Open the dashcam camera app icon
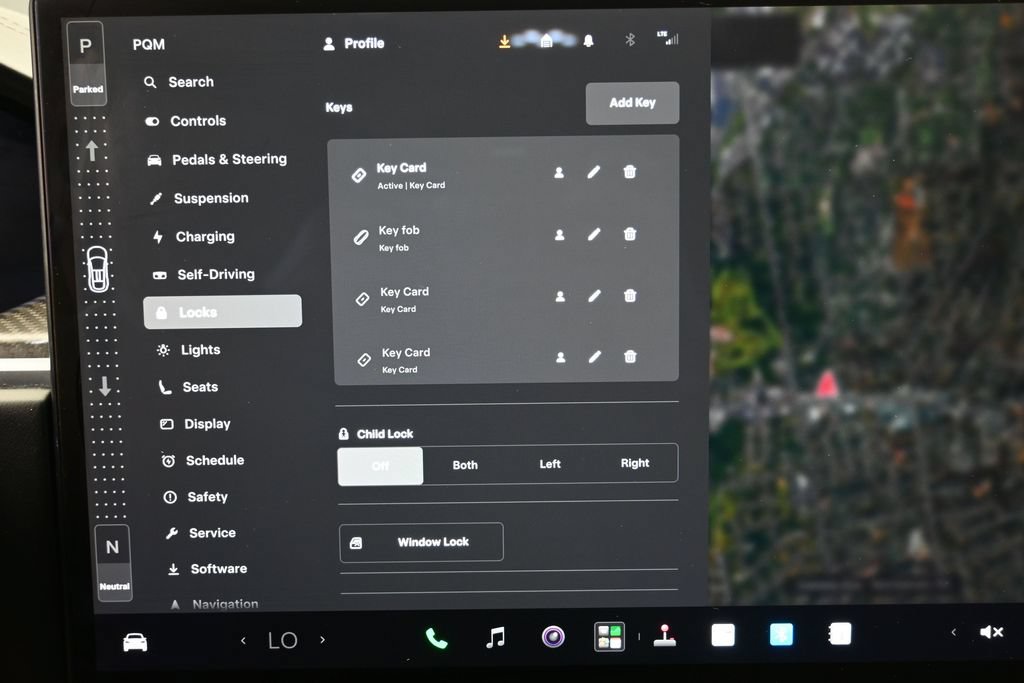The height and width of the screenshot is (683, 1024). coord(553,636)
